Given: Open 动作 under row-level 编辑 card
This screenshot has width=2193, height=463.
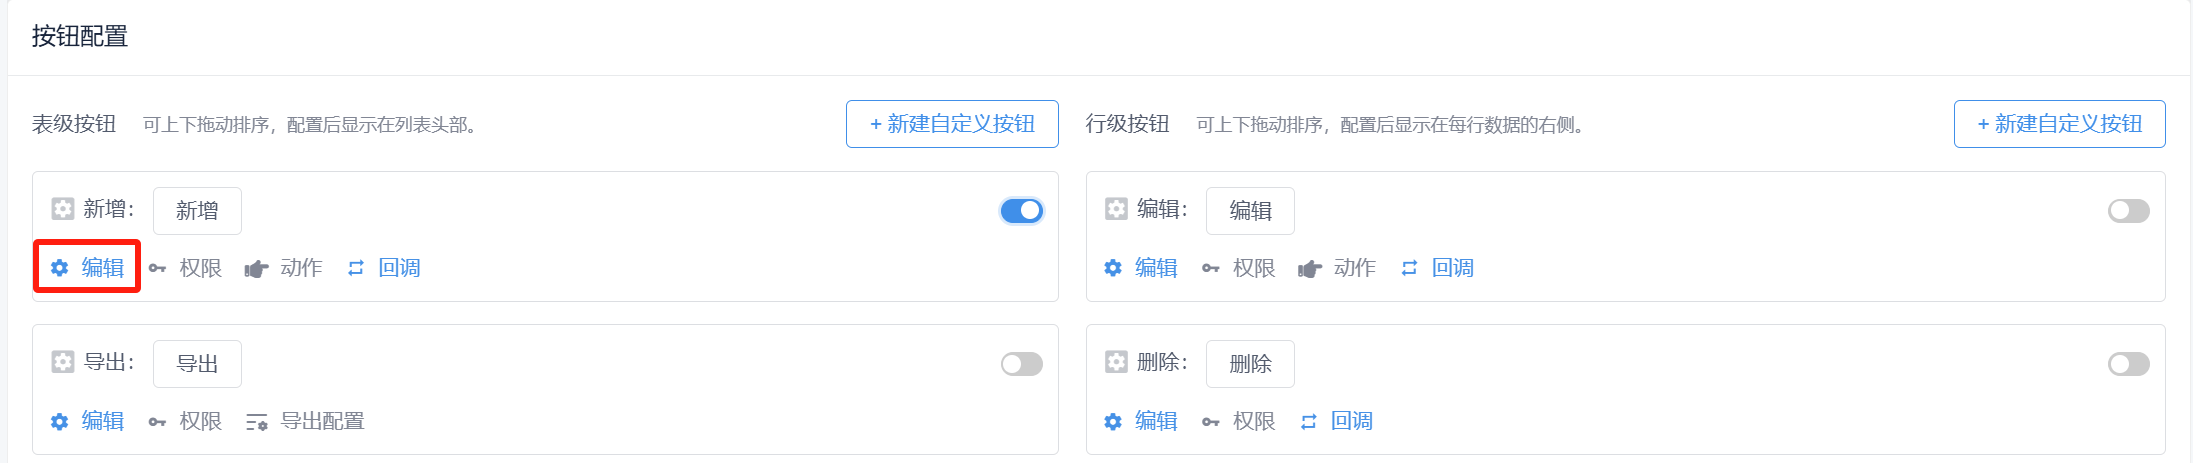Looking at the screenshot, I should [x=1337, y=268].
